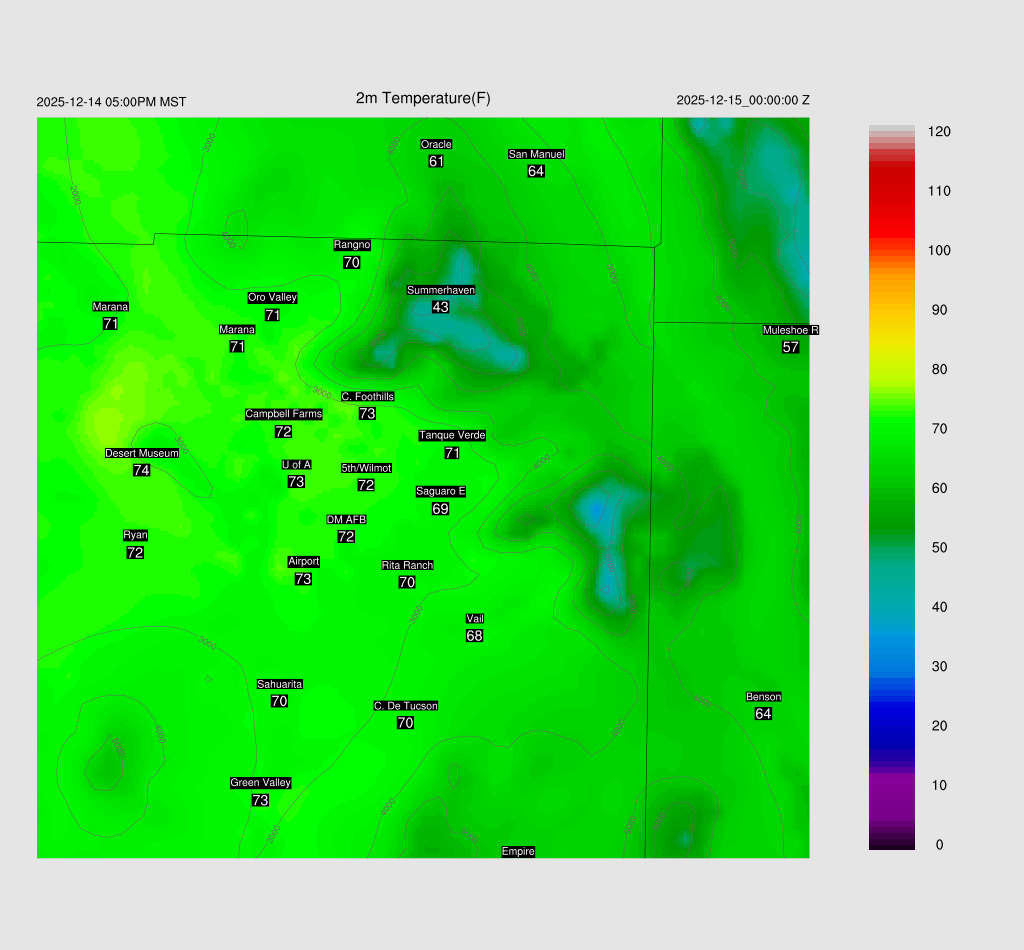Click the San Manuel station label
Screen dimensions: 1024x950
pyautogui.click(x=536, y=154)
